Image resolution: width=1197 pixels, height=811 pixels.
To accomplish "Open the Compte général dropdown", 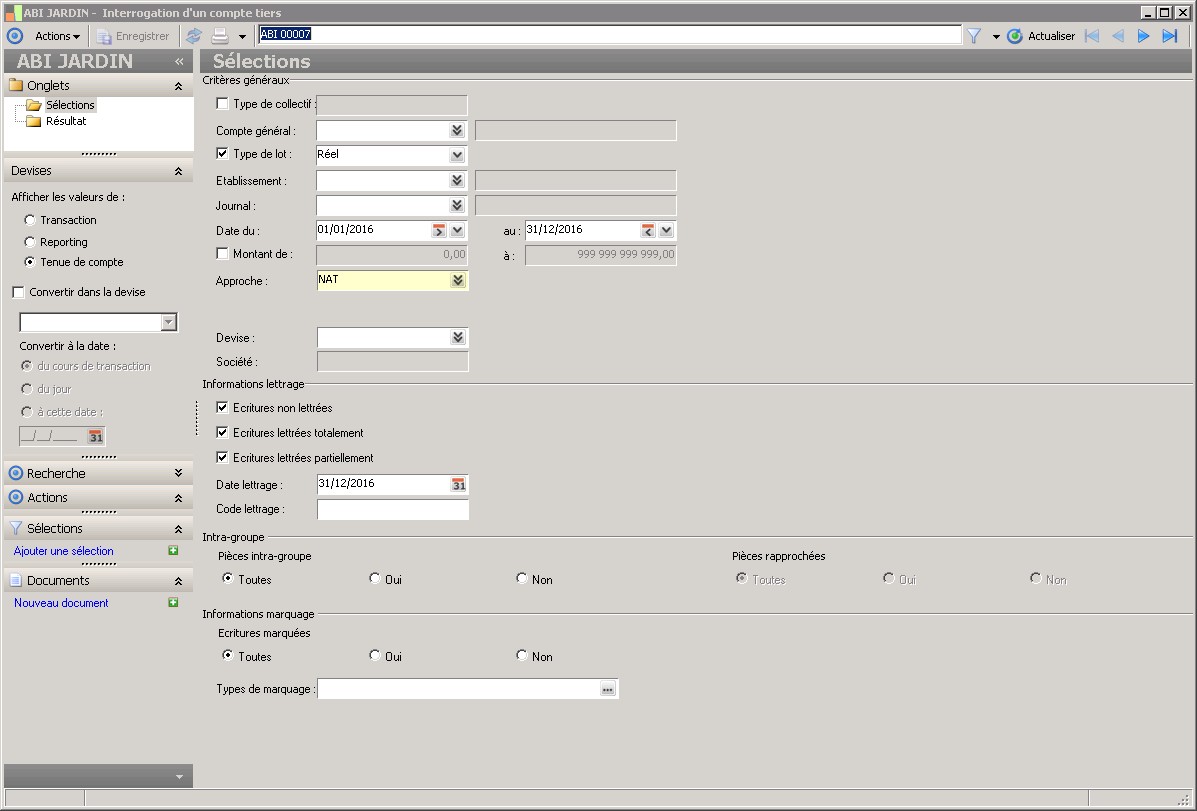I will pos(457,131).
